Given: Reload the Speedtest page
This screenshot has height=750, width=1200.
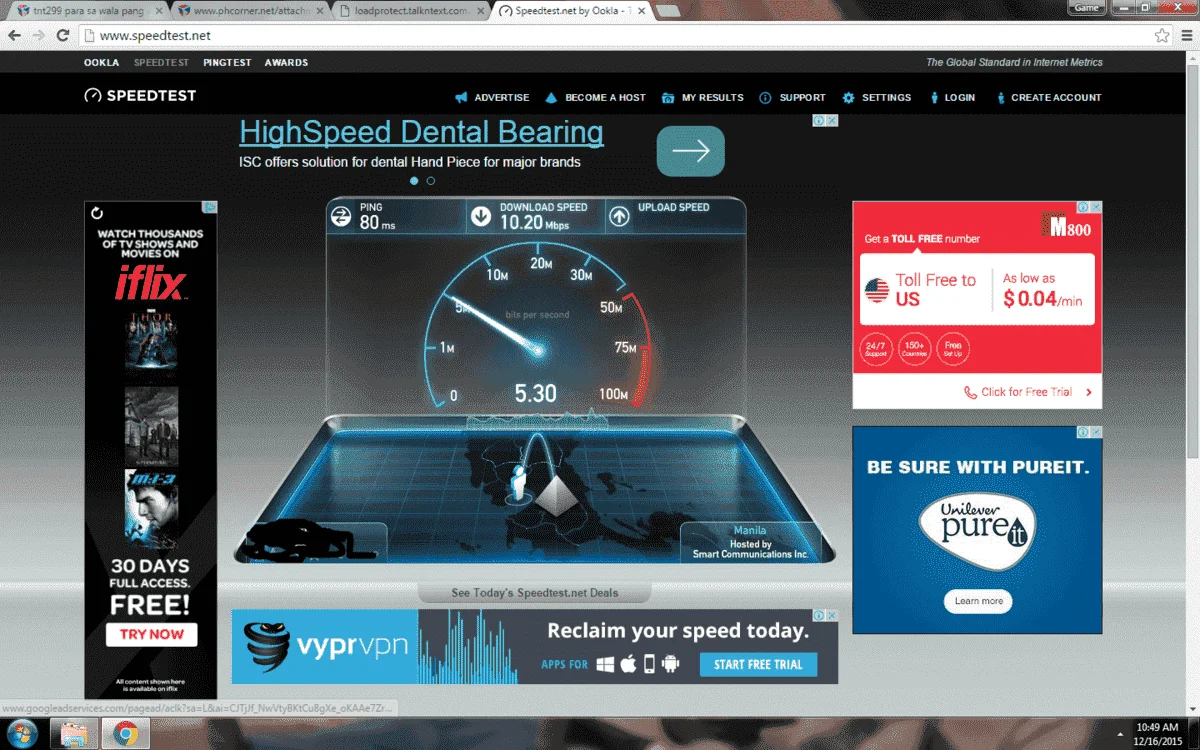Looking at the screenshot, I should pyautogui.click(x=63, y=35).
